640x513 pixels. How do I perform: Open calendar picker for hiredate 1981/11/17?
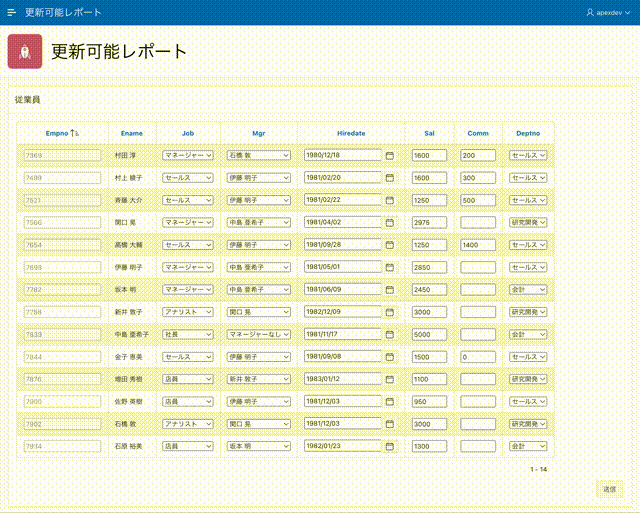[x=390, y=335]
